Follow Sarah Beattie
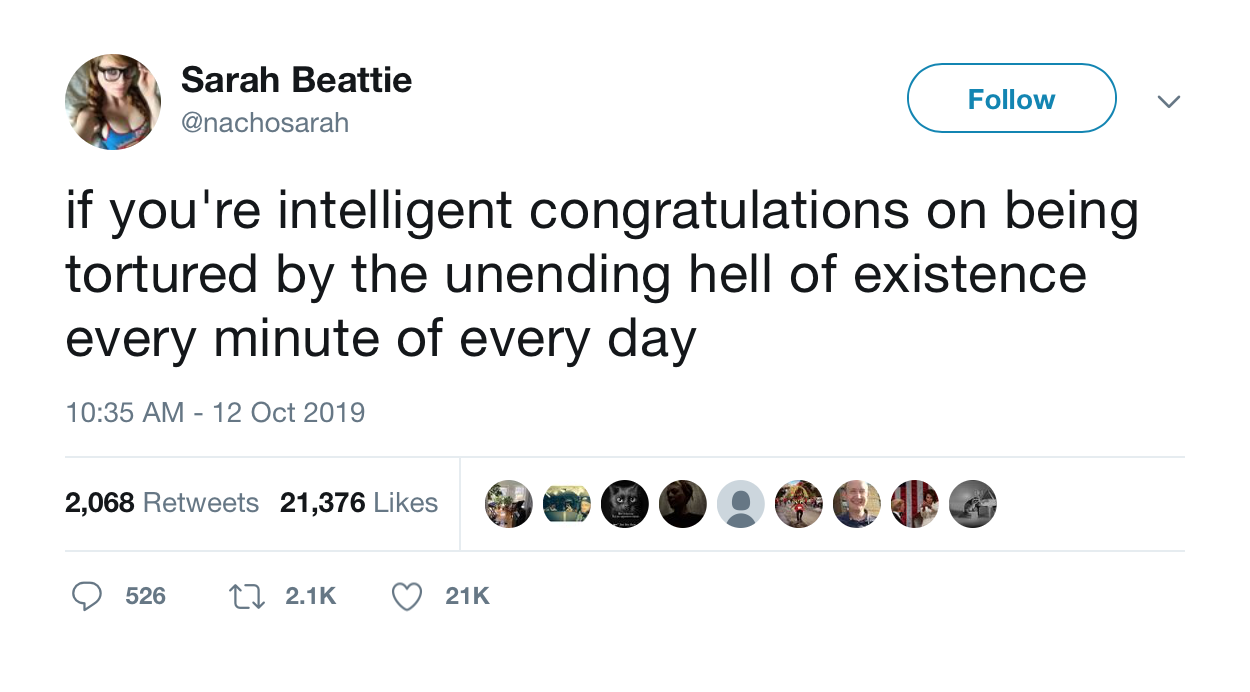The height and width of the screenshot is (692, 1250). [x=1011, y=99]
